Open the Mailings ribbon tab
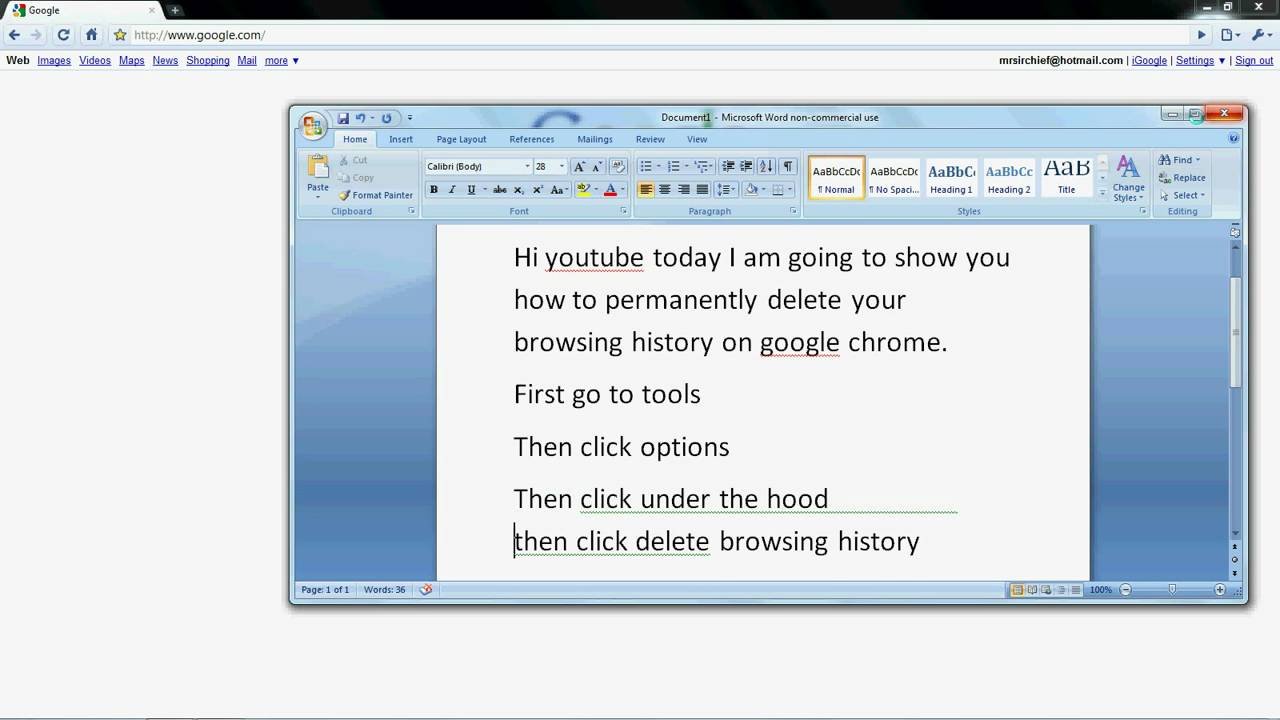1280x720 pixels. pyautogui.click(x=595, y=139)
